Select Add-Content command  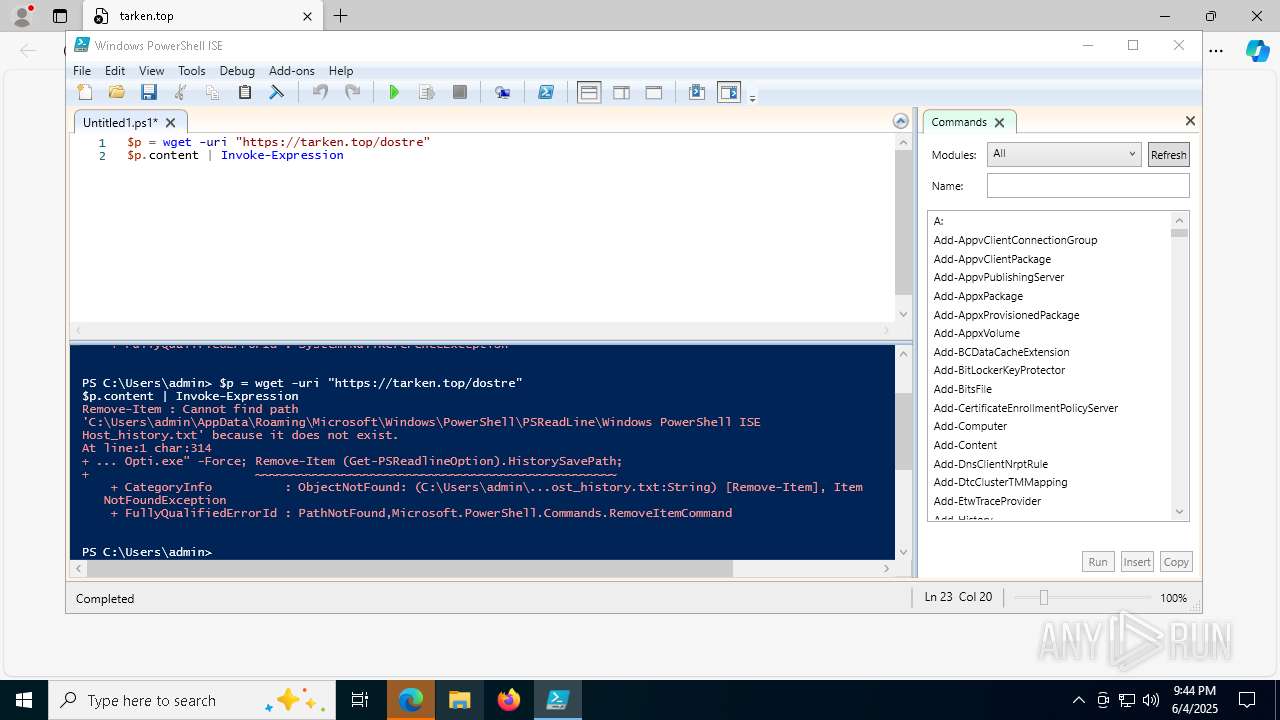click(x=965, y=445)
